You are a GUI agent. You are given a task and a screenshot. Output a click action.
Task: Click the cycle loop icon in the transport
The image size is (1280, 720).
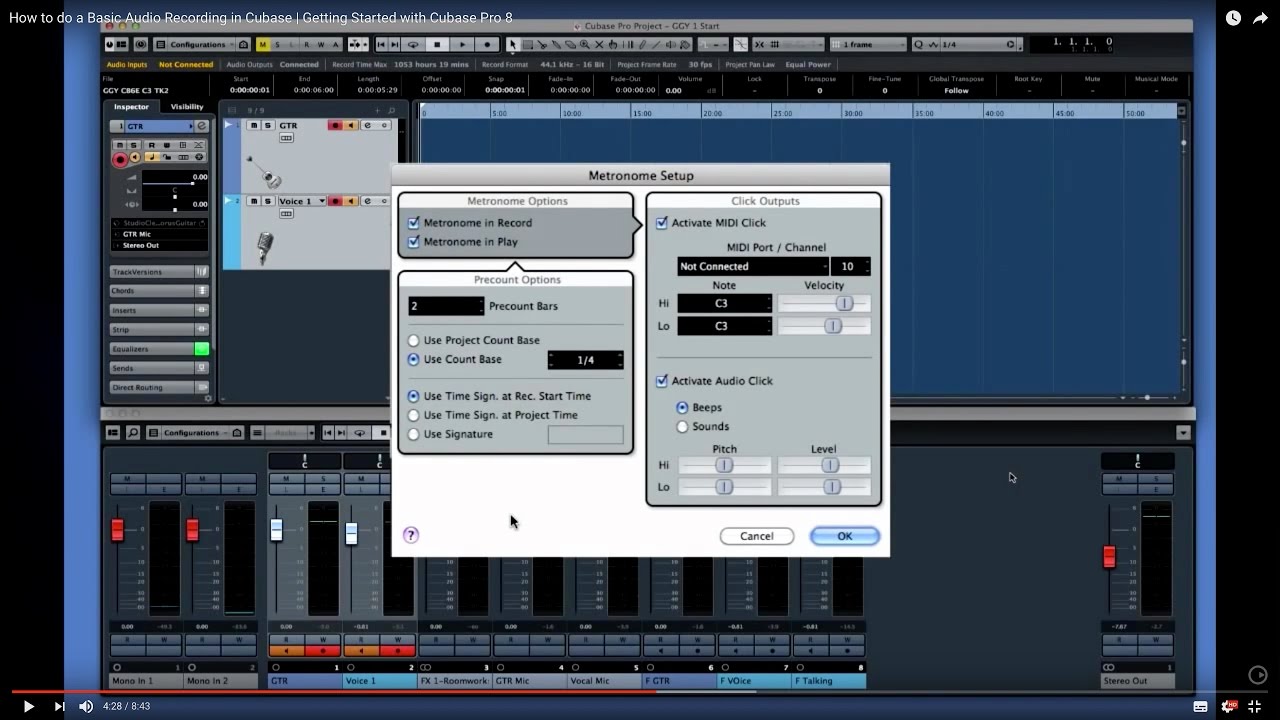tap(413, 44)
